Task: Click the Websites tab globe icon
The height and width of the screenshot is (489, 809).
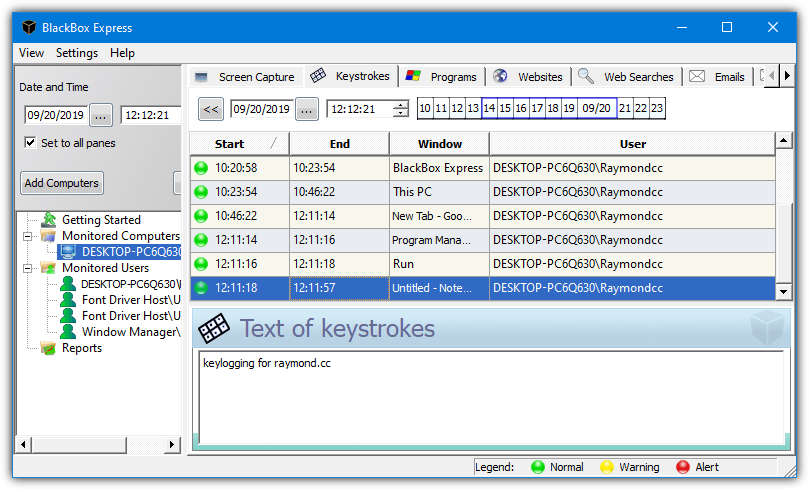Action: point(500,76)
